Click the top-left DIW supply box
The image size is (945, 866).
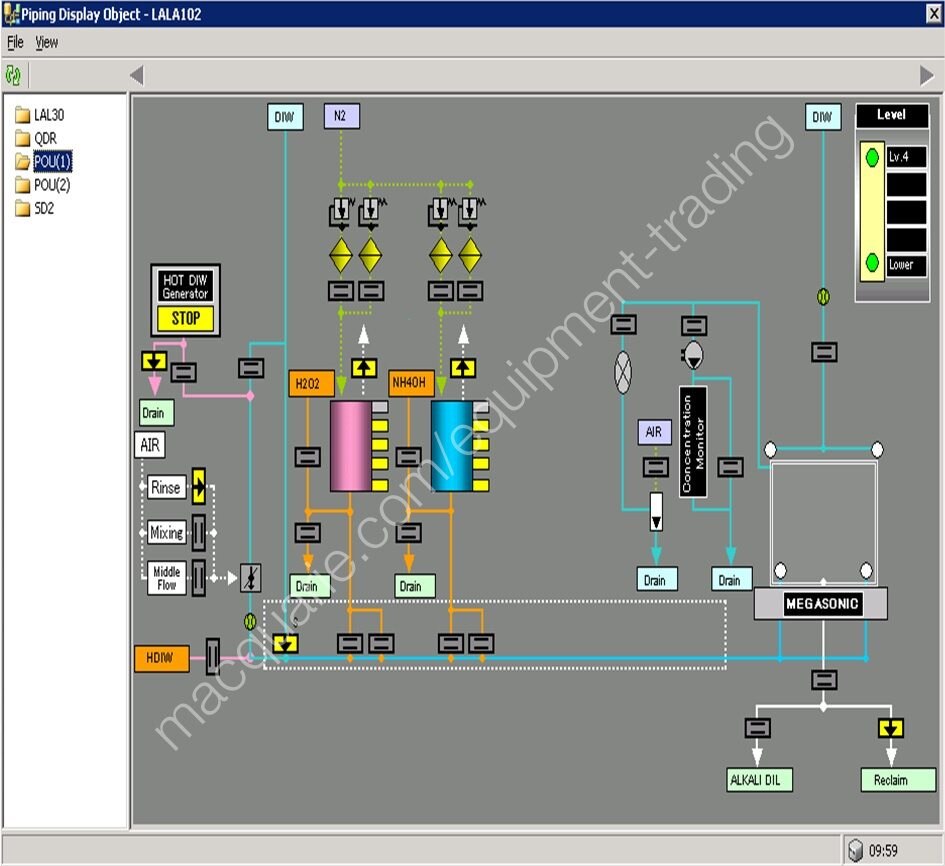(285, 117)
